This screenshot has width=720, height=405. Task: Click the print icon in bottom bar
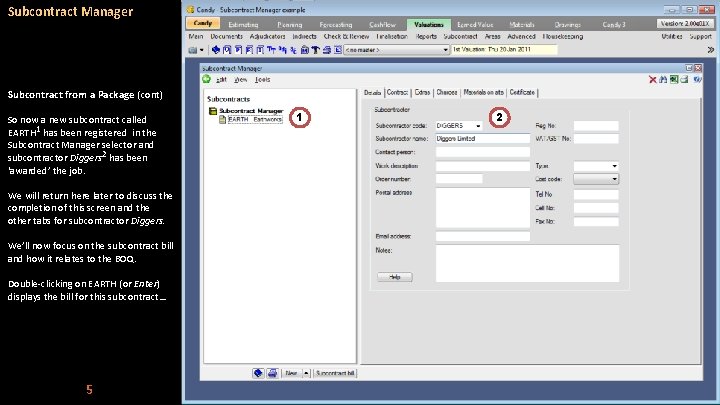pos(272,373)
